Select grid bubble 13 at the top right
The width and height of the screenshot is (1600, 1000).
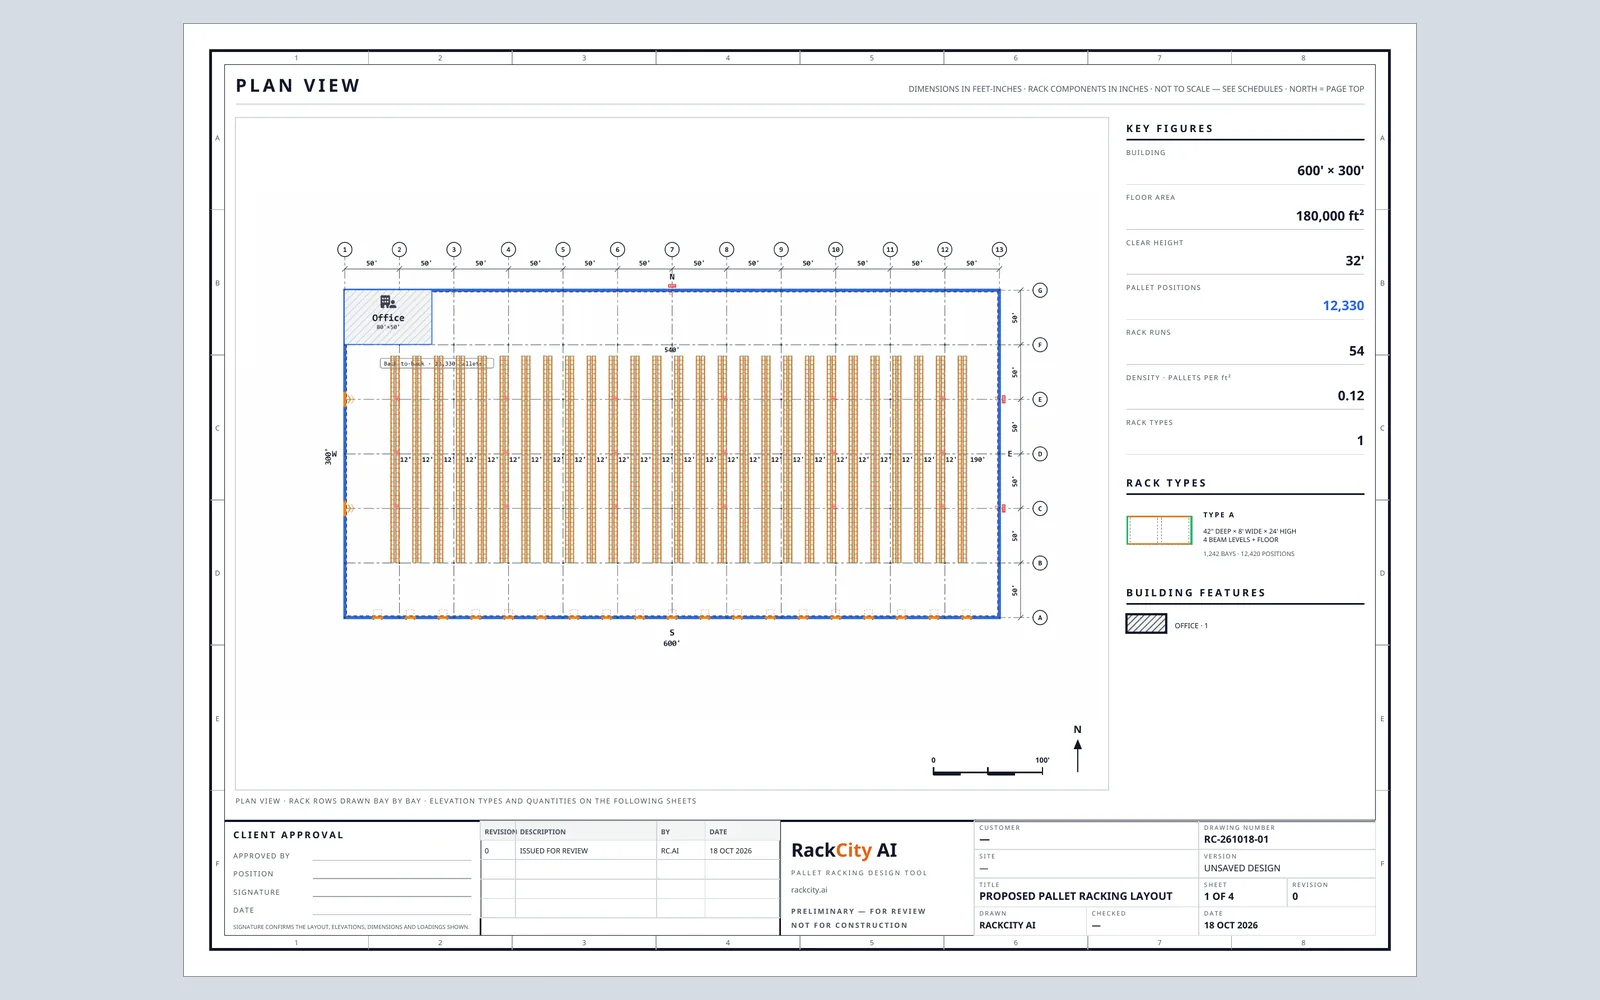point(999,249)
